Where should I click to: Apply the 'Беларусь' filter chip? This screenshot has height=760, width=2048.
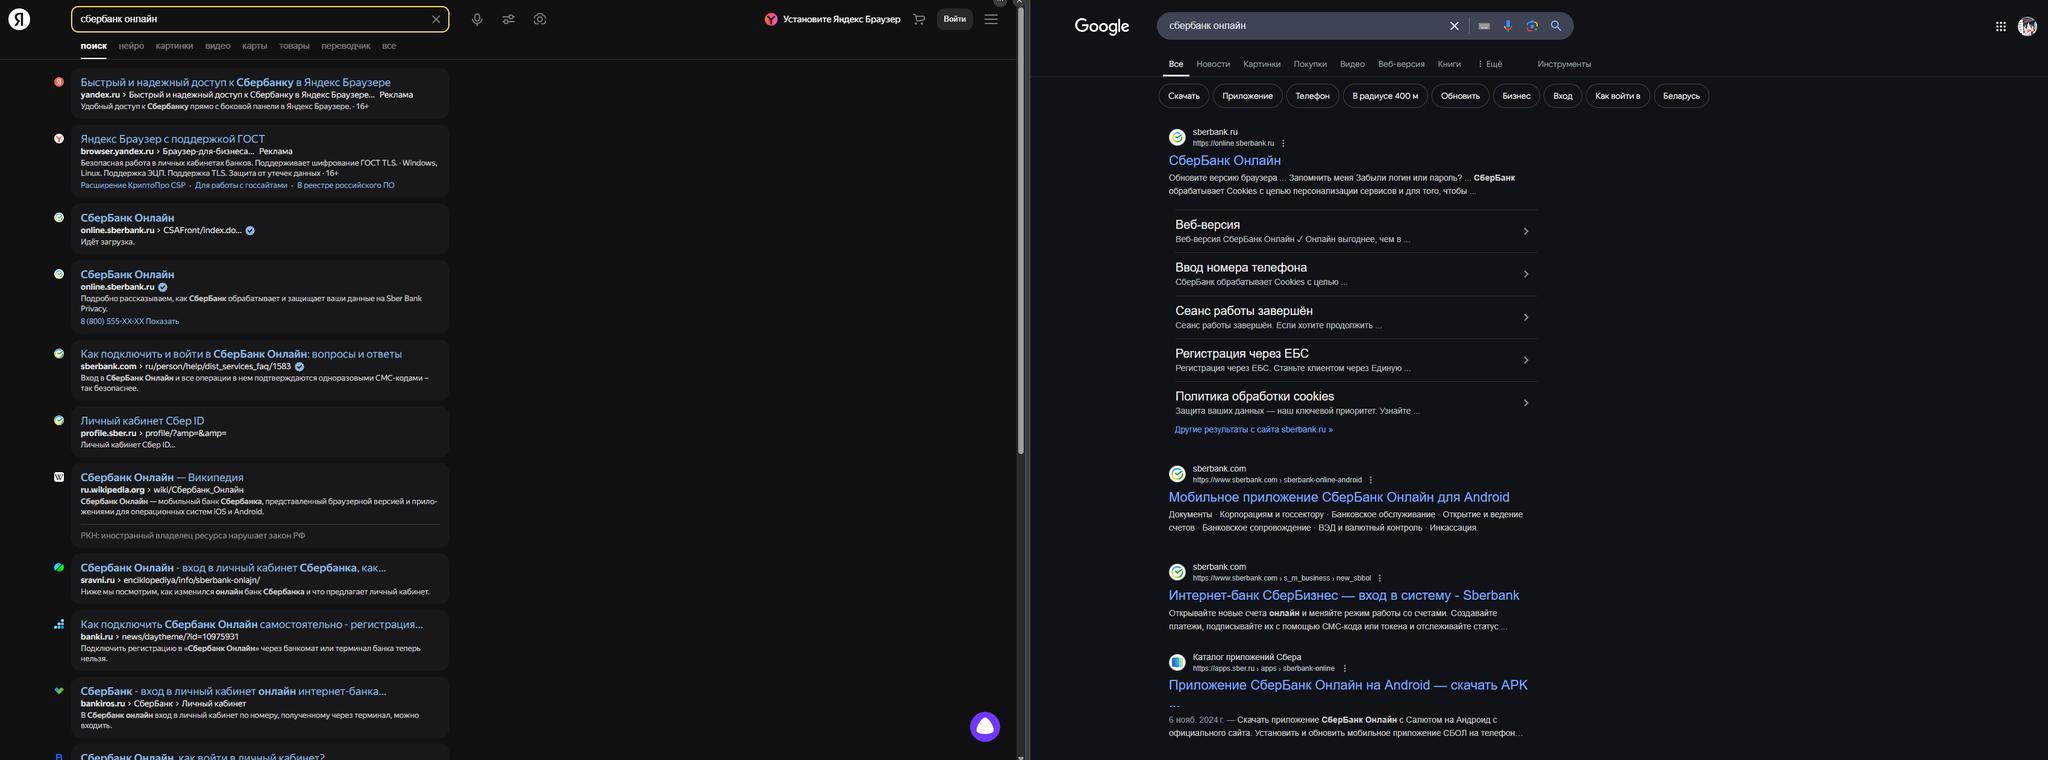tap(1681, 96)
